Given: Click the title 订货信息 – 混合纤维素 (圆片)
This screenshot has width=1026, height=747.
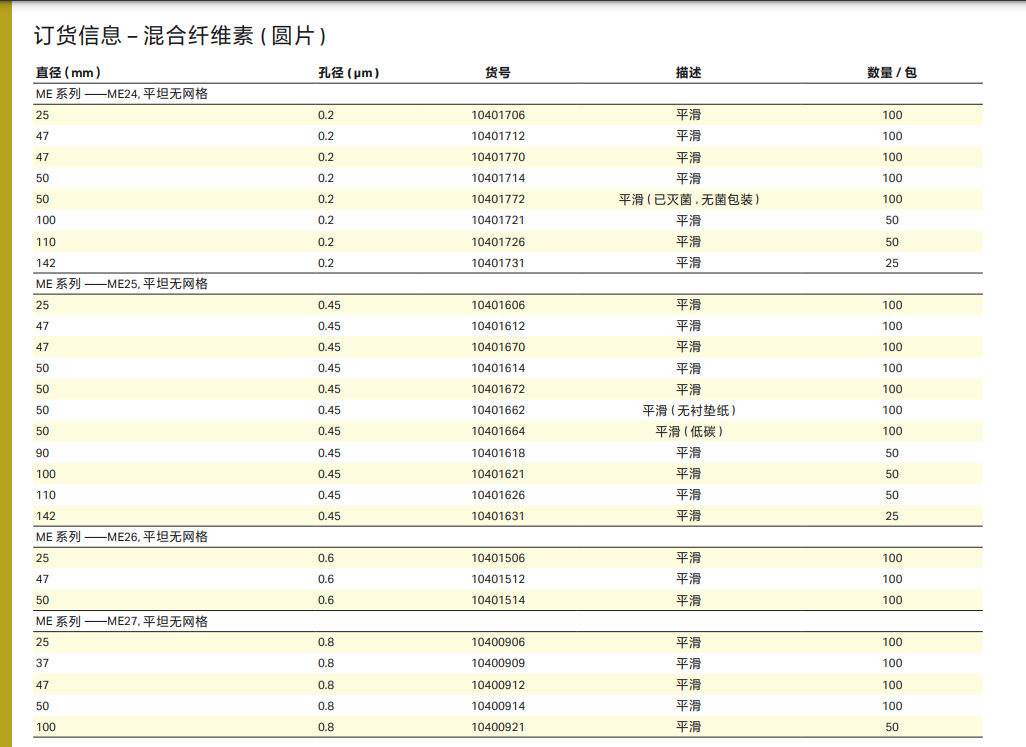Looking at the screenshot, I should 181,36.
